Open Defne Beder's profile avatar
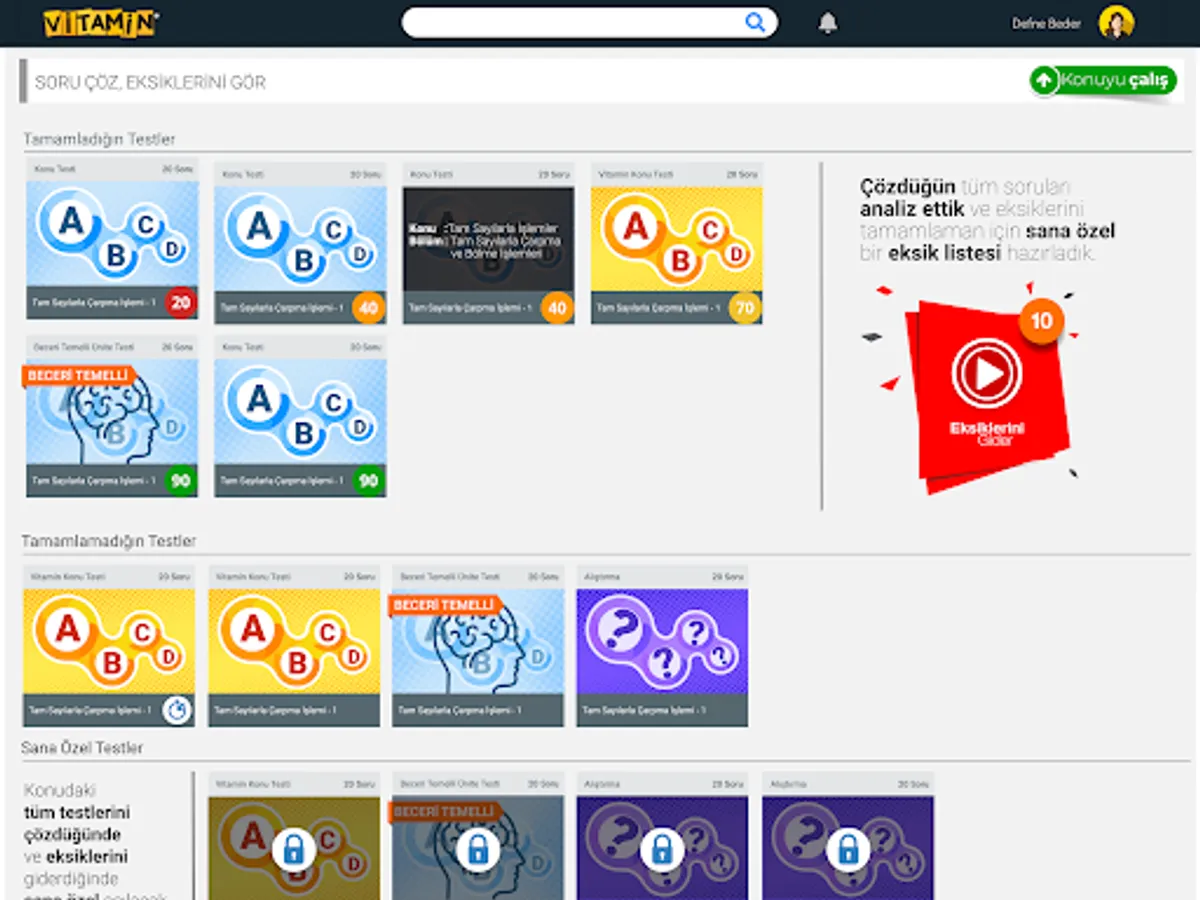Screen dimensions: 1200x900 (x=1116, y=23)
